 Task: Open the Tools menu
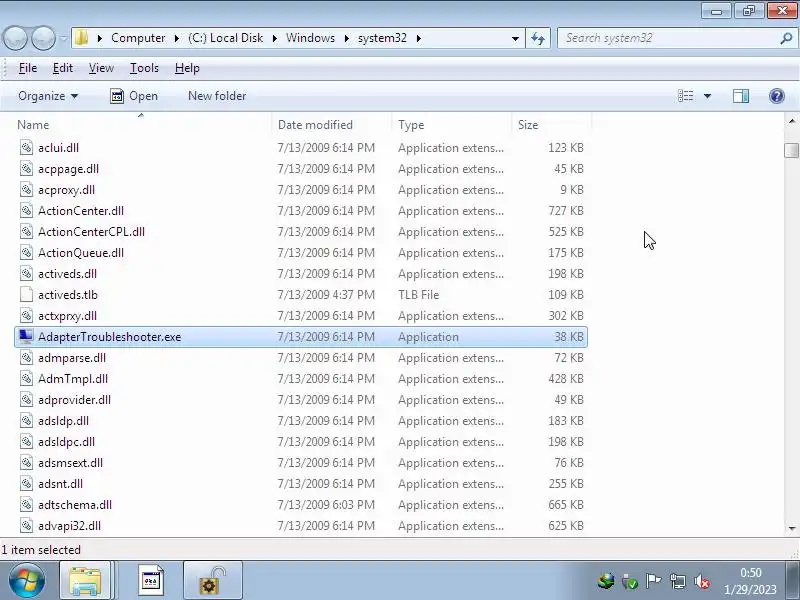144,68
